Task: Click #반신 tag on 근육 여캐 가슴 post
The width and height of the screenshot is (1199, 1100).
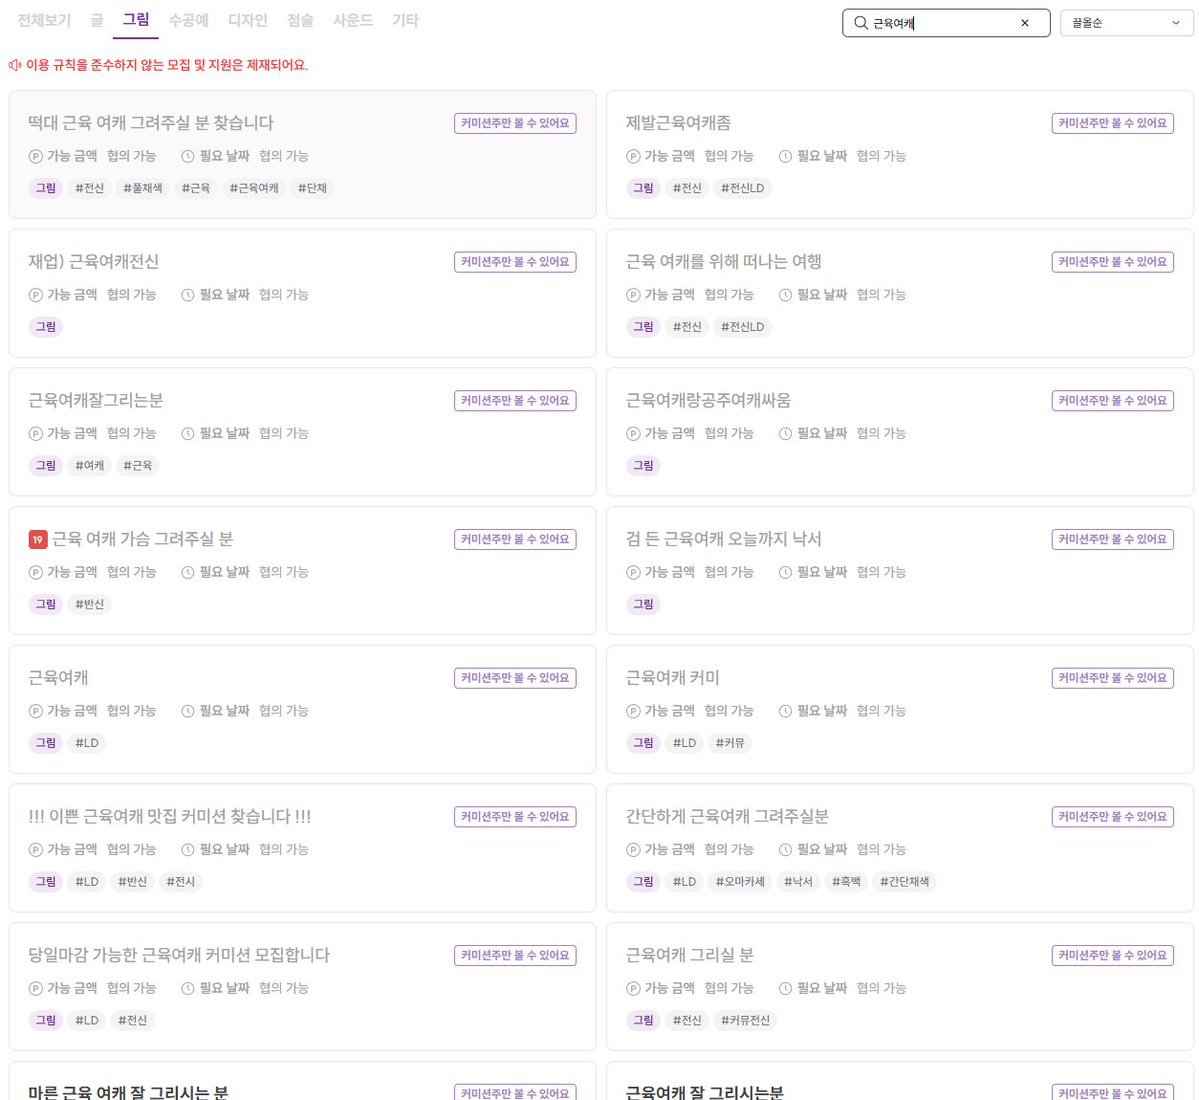Action: tap(89, 605)
